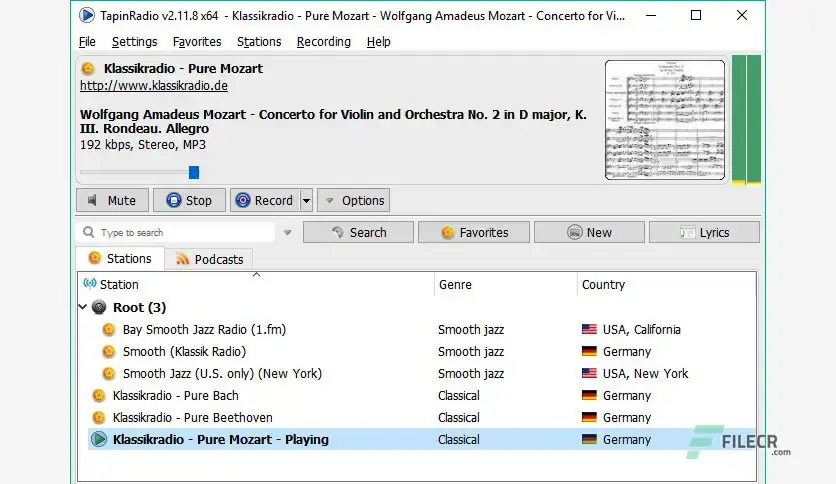
Task: Click the Search button
Action: point(358,232)
